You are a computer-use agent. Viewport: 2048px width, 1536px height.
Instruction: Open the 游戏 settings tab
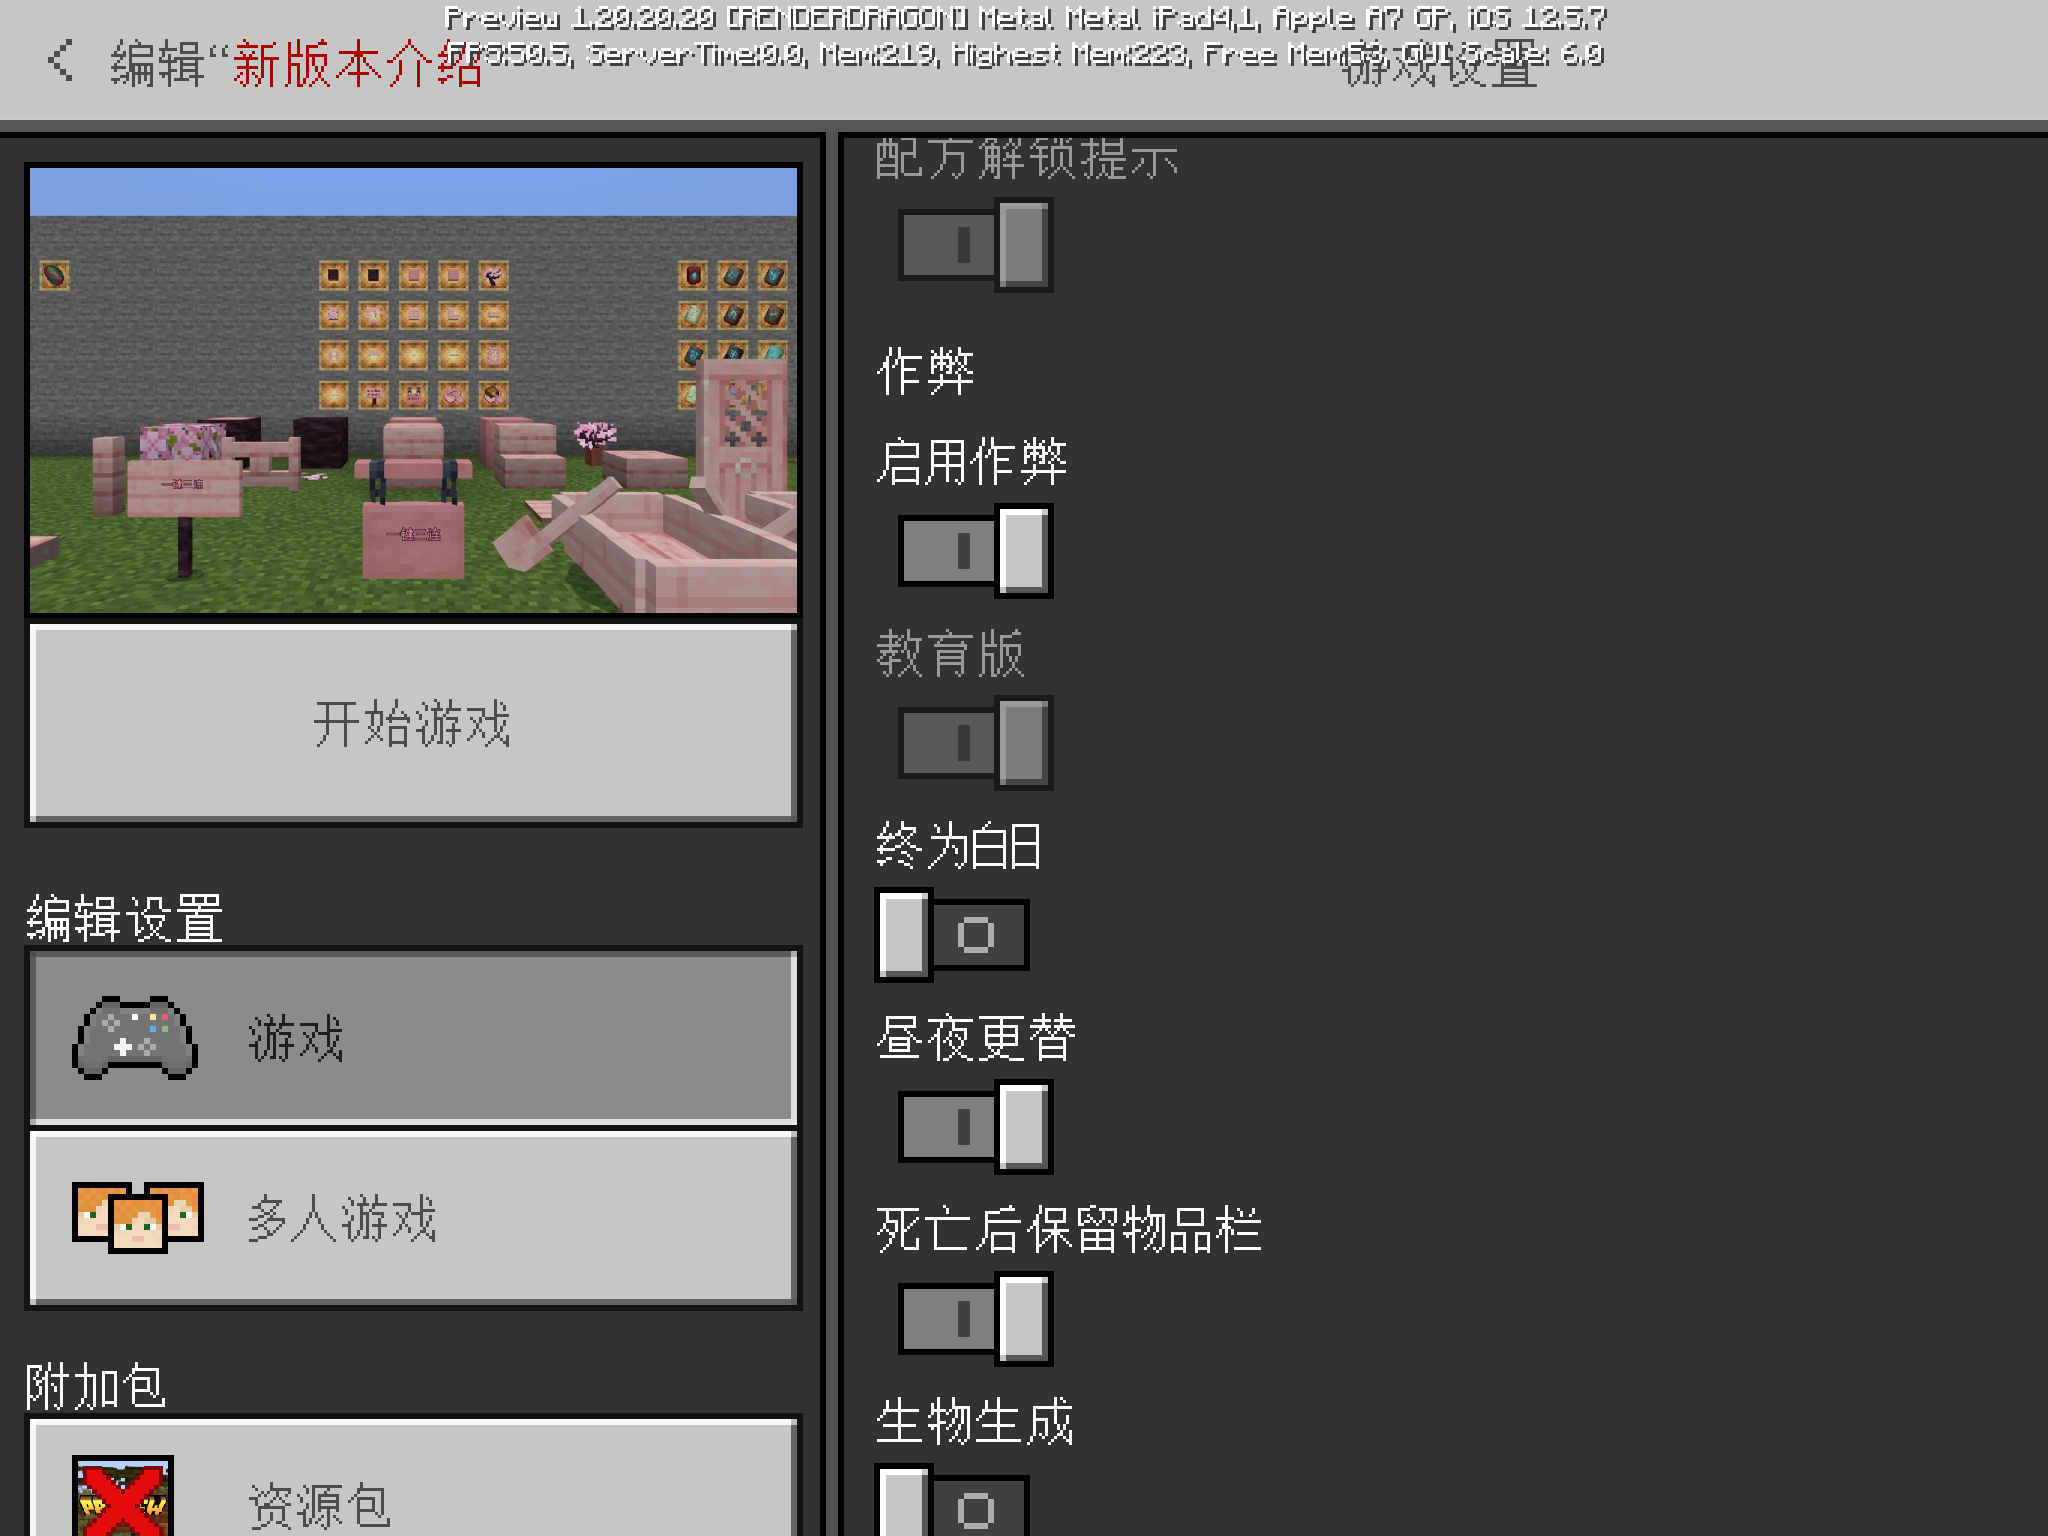tap(413, 1038)
